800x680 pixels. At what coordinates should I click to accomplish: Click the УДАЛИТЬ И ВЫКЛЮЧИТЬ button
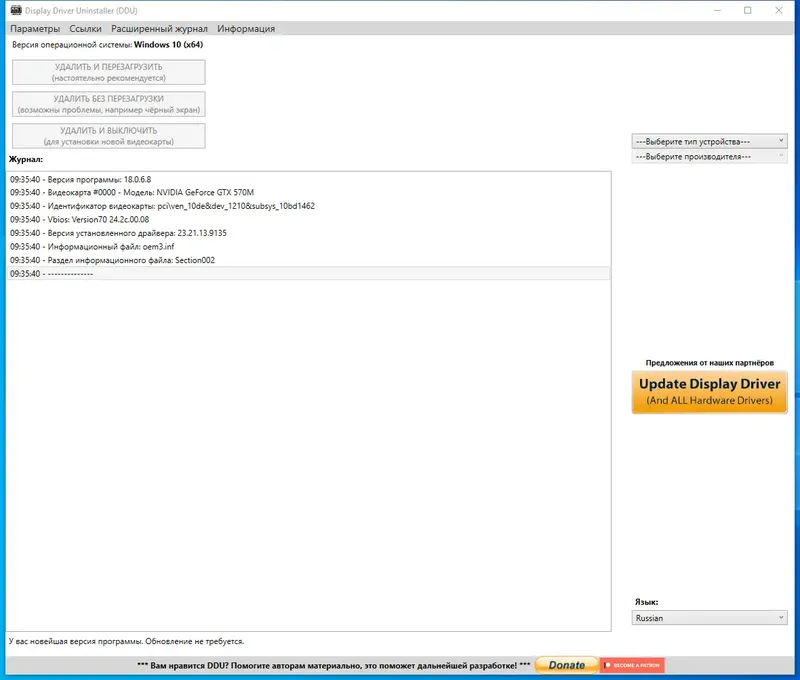[x=107, y=134]
